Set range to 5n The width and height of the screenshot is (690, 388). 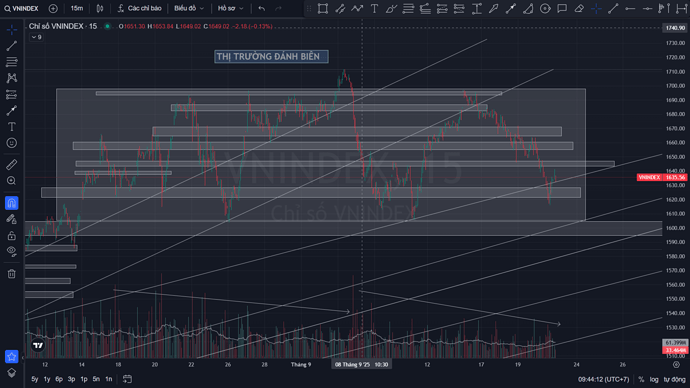[x=96, y=379]
